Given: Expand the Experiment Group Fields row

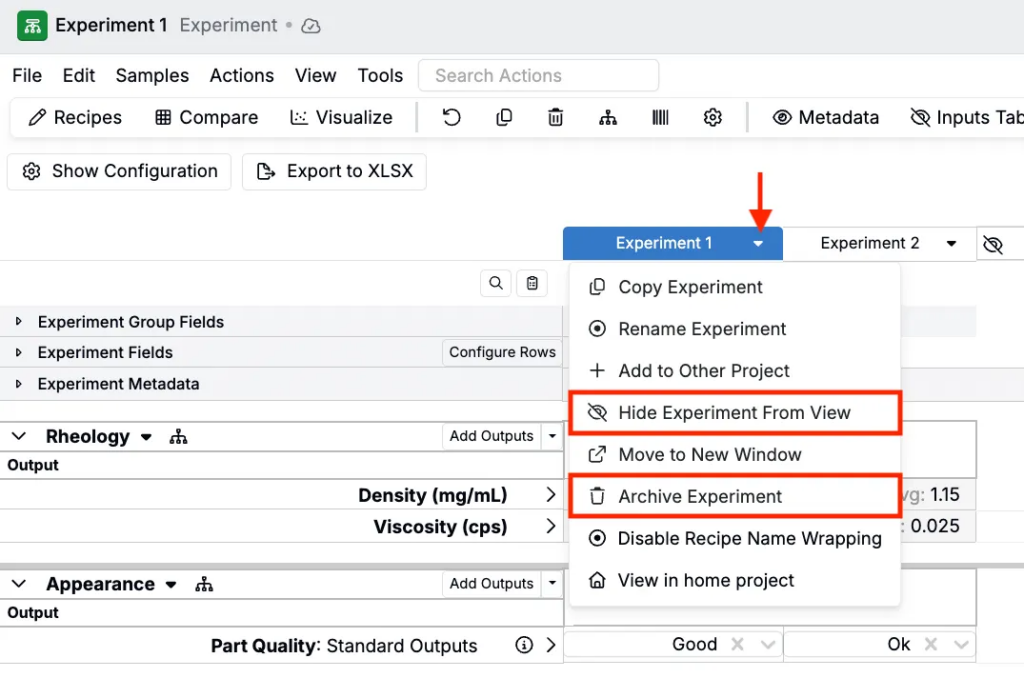Looking at the screenshot, I should tap(19, 322).
